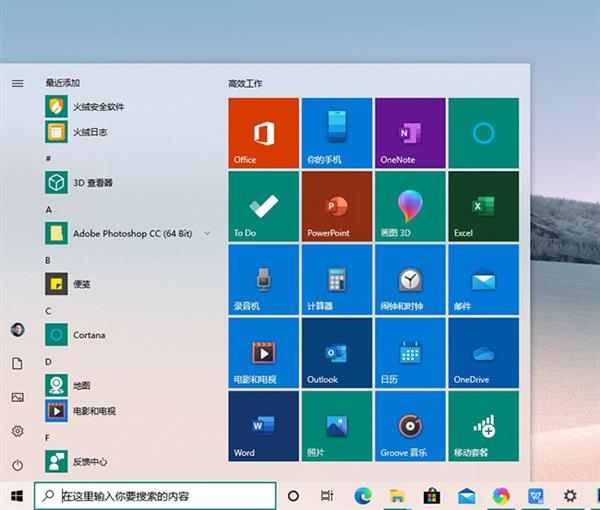Open Settings gear in Start sidebar

17,431
